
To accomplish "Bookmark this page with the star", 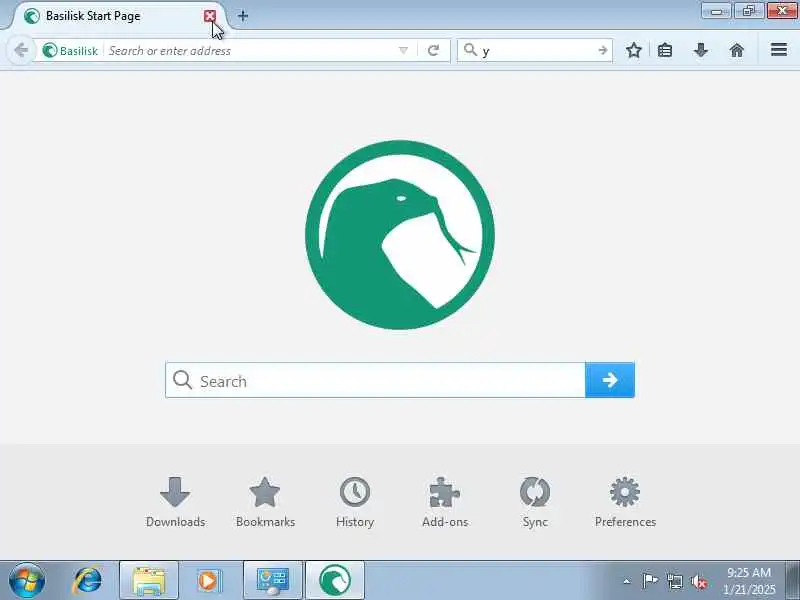I will (x=634, y=50).
